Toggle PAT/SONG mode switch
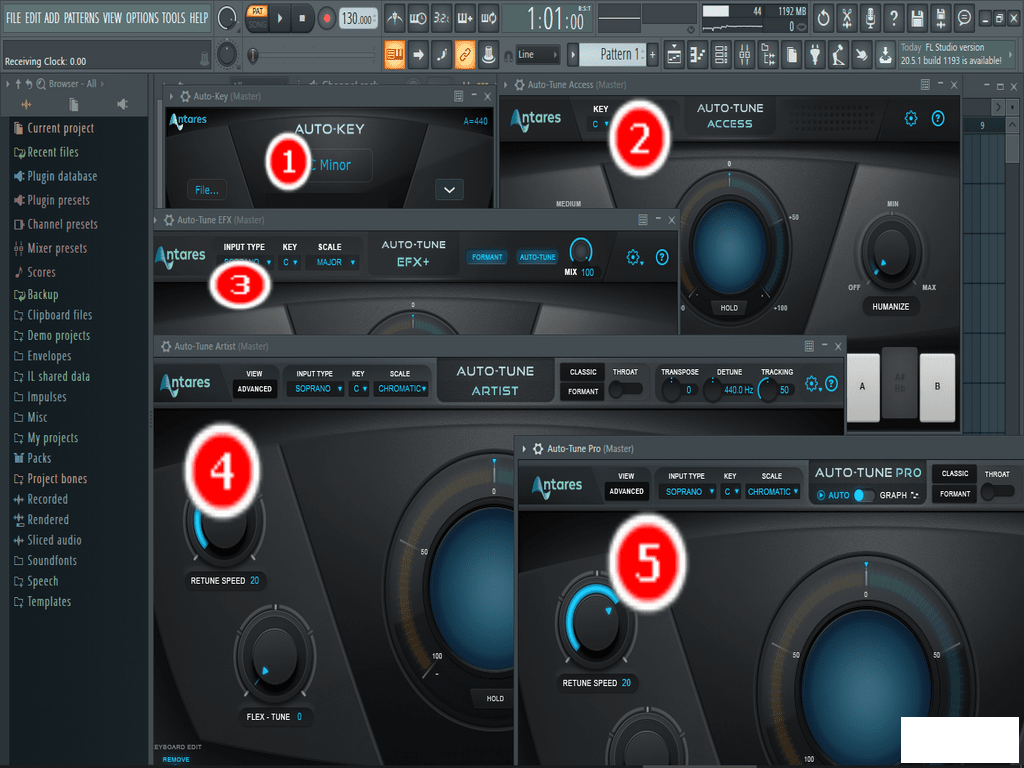The width and height of the screenshot is (1024, 768). [257, 18]
